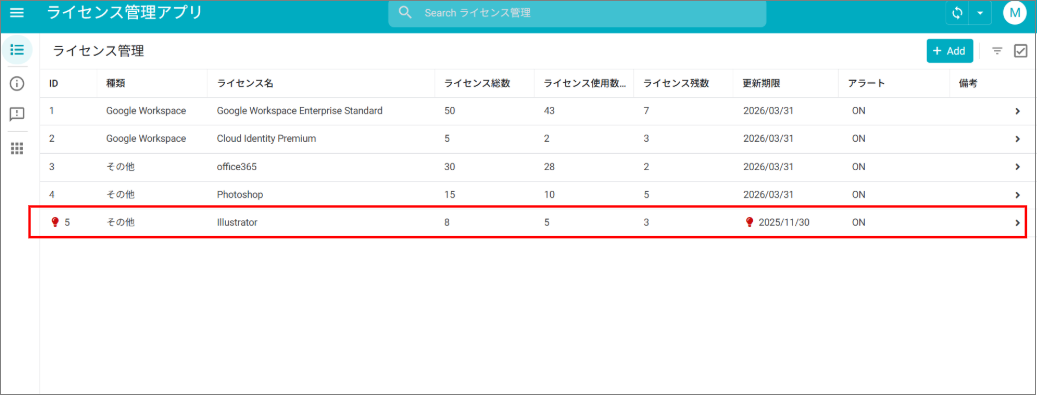Expand the Cloud Identity Premium row chevron

coord(1018,139)
